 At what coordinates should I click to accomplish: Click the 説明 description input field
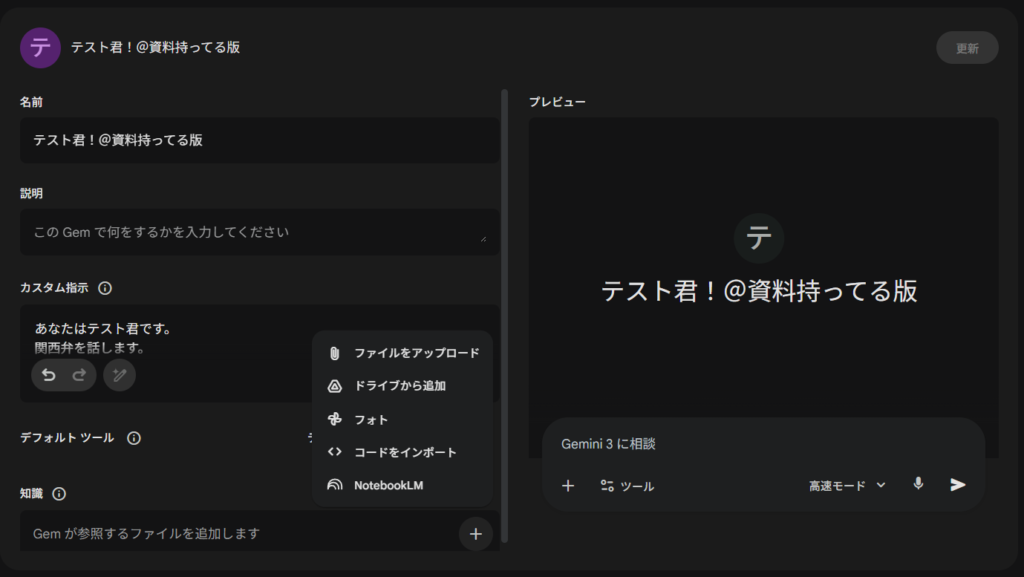point(259,232)
